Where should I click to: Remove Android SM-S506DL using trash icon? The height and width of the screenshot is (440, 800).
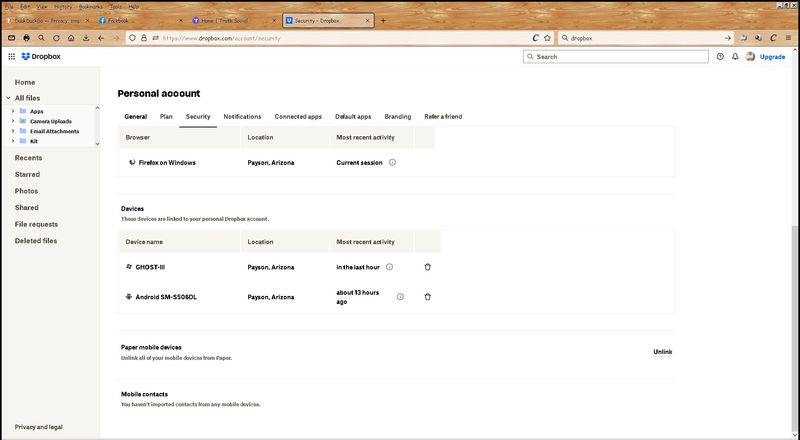428,297
